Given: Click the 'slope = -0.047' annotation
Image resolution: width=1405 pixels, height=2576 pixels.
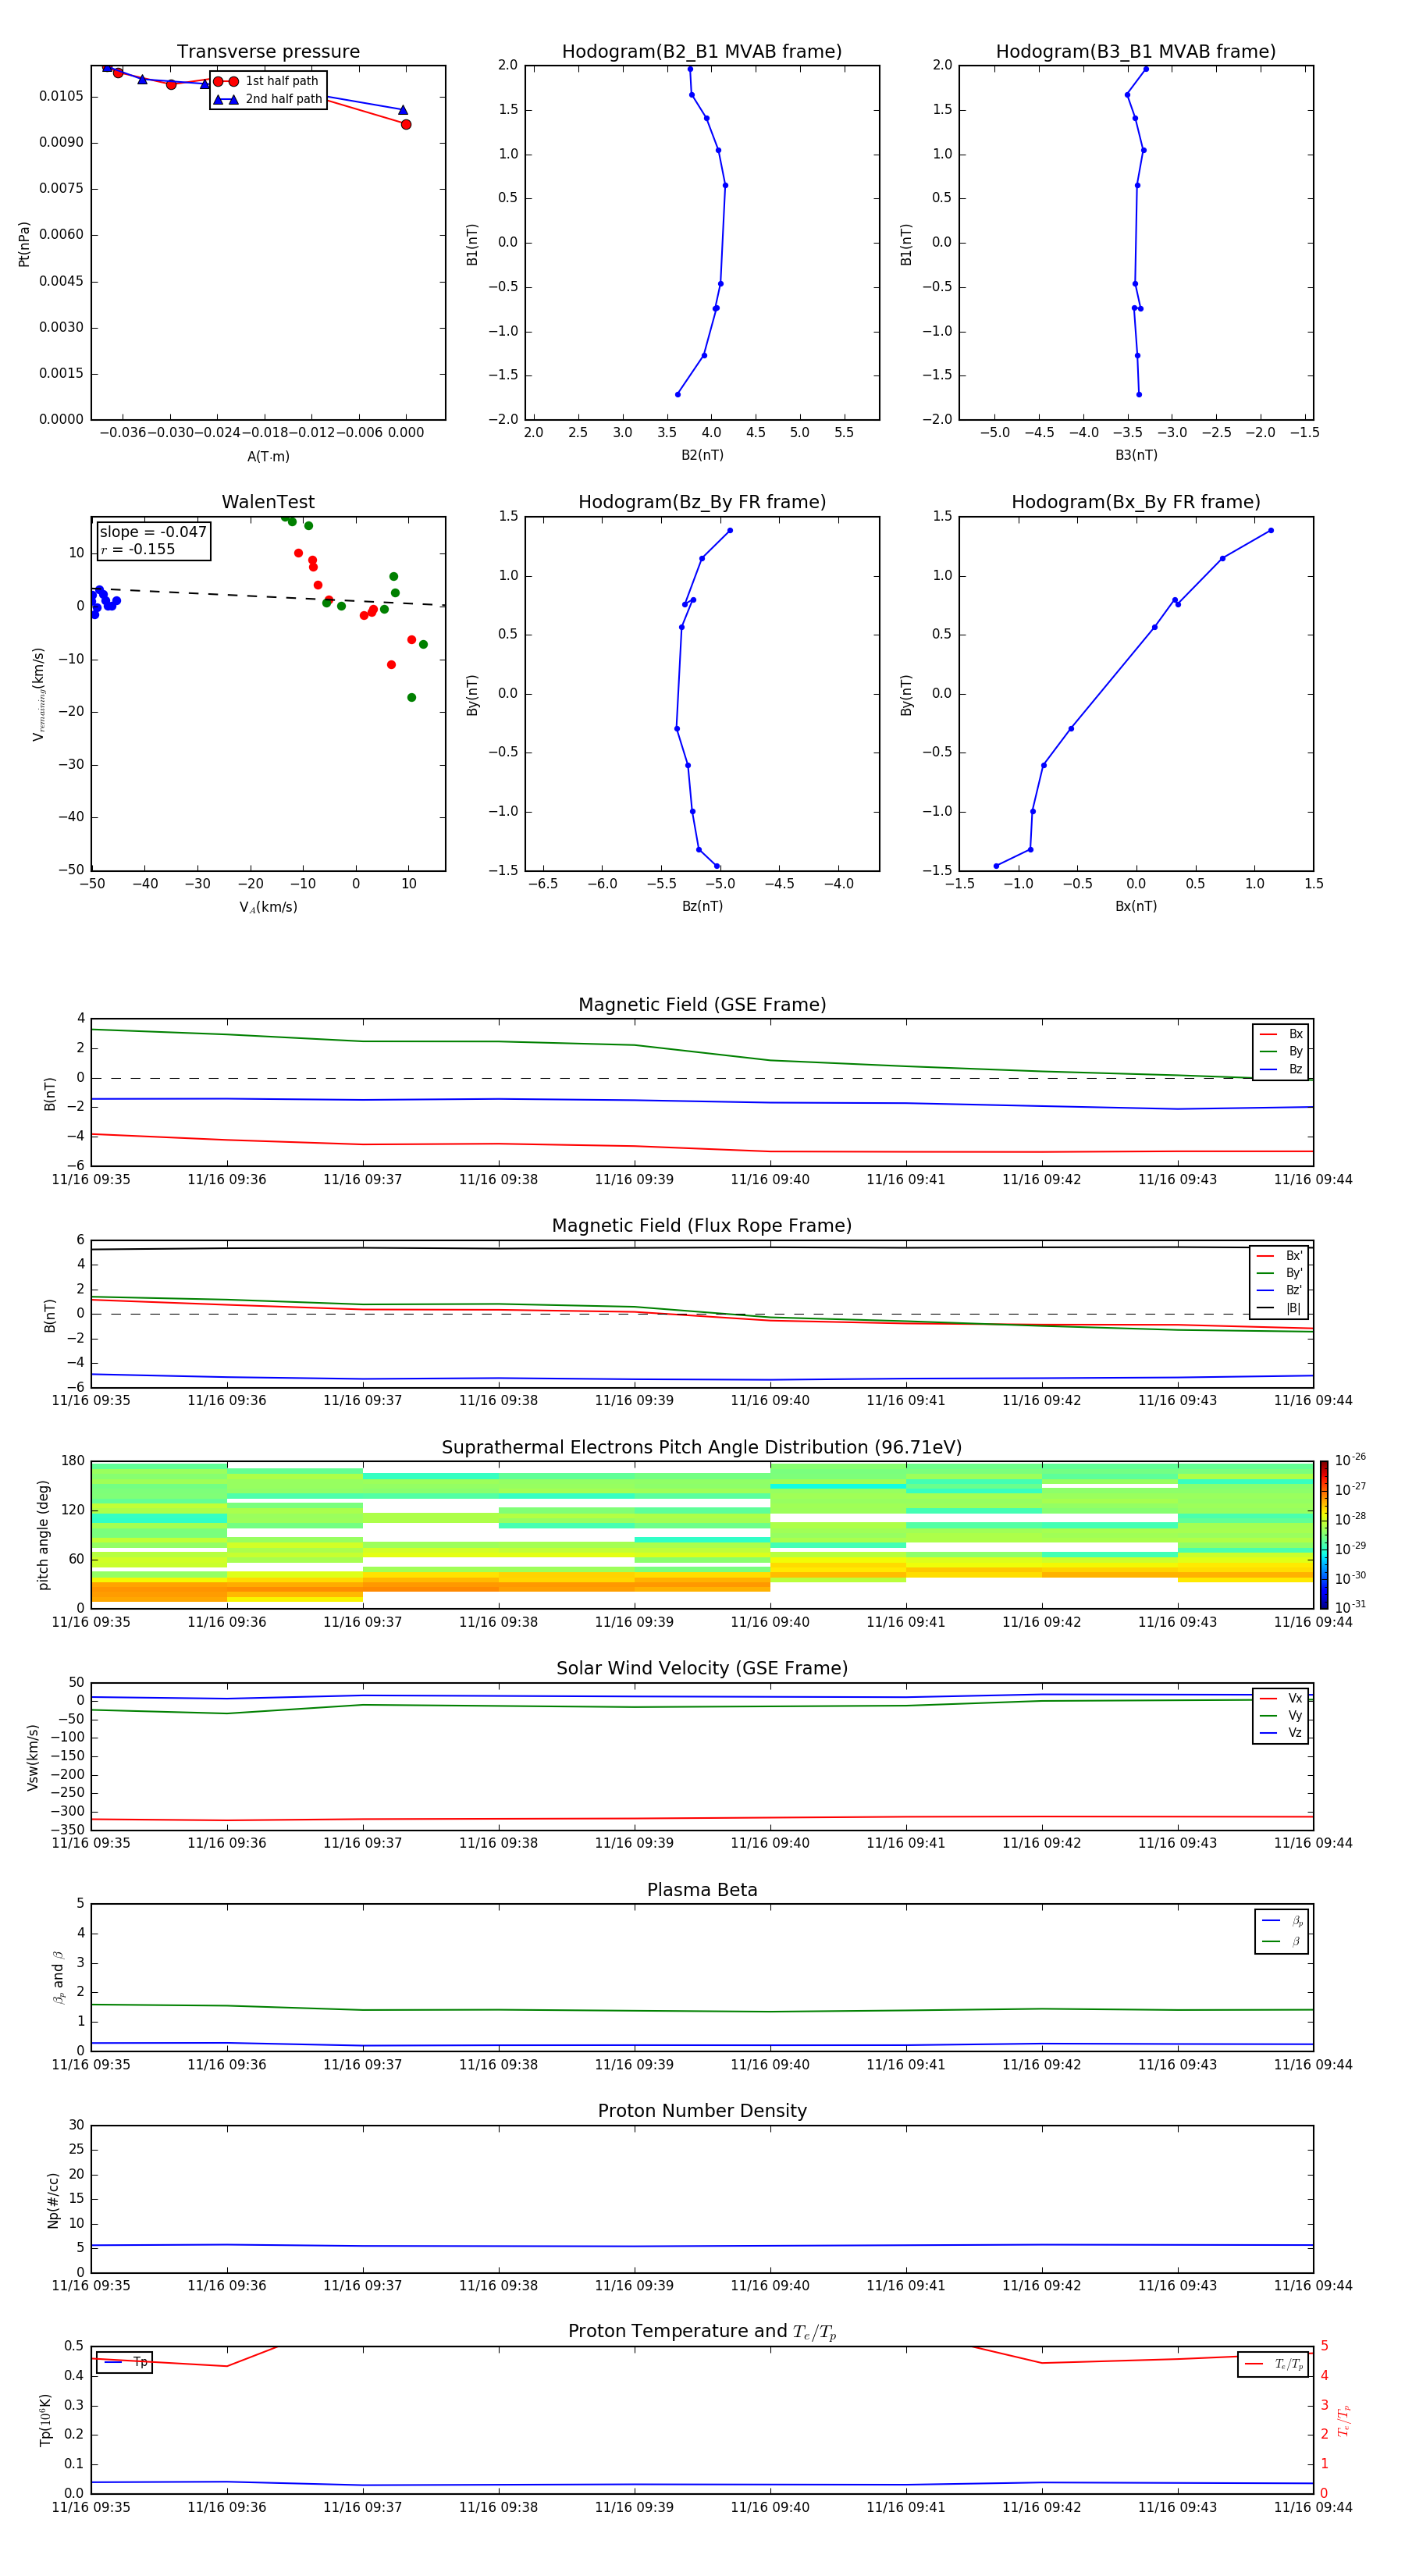Looking at the screenshot, I should pyautogui.click(x=153, y=532).
